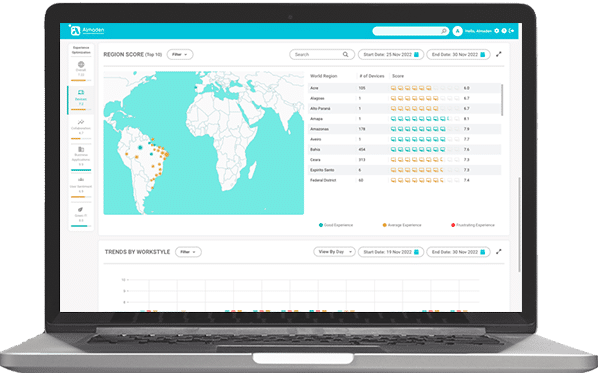Click the settings gear in the header

[497, 31]
